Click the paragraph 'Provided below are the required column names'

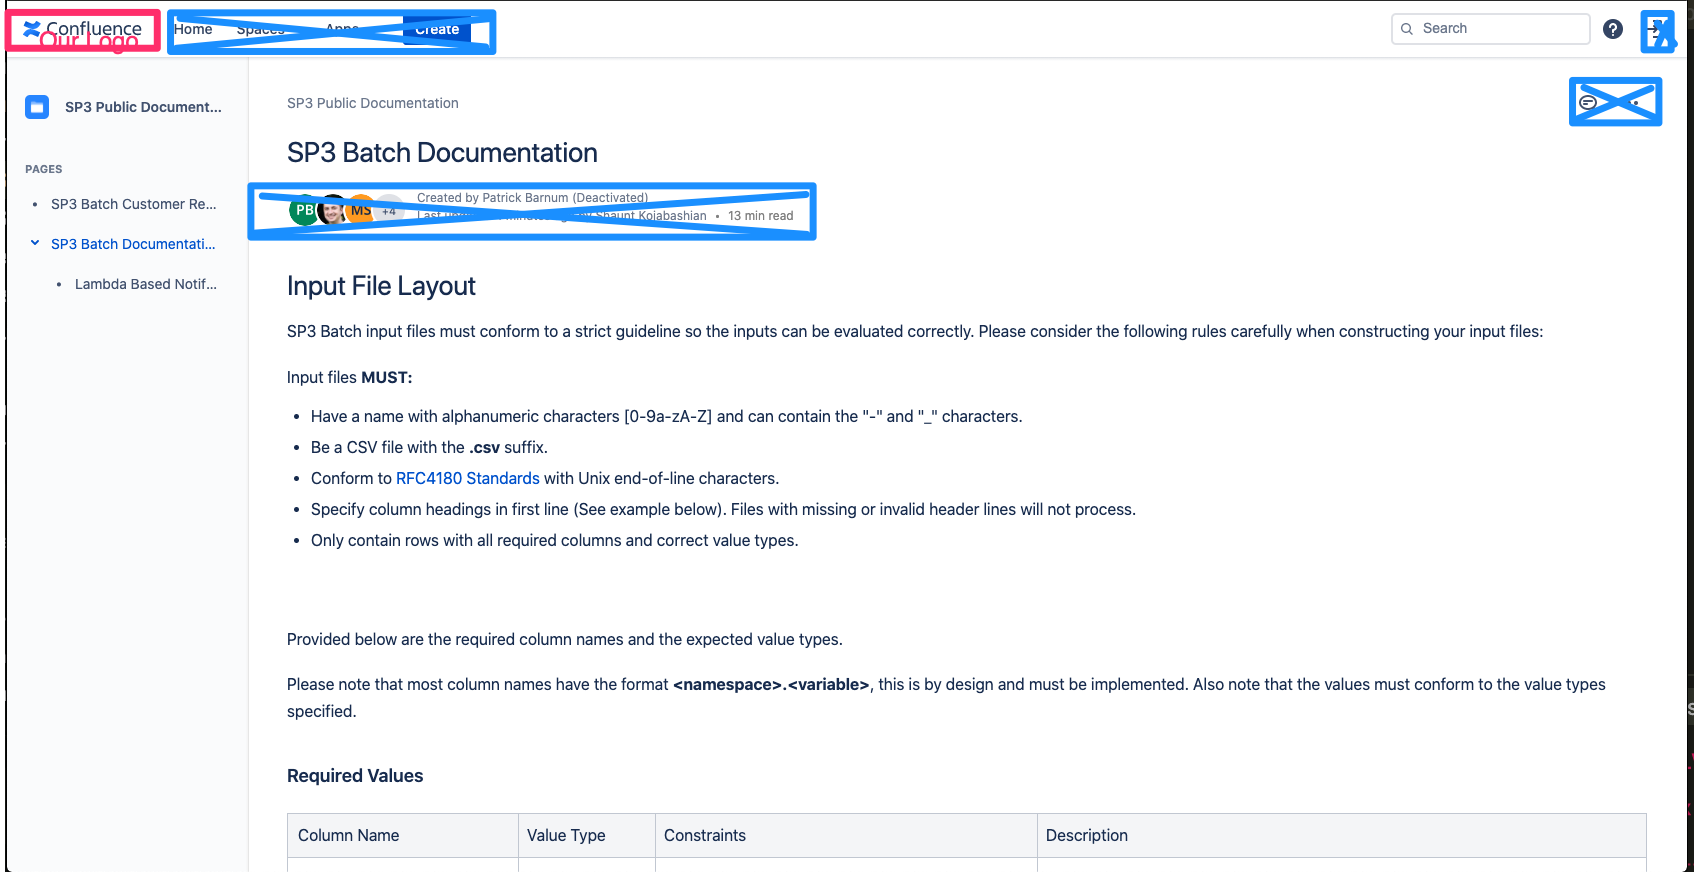point(565,639)
